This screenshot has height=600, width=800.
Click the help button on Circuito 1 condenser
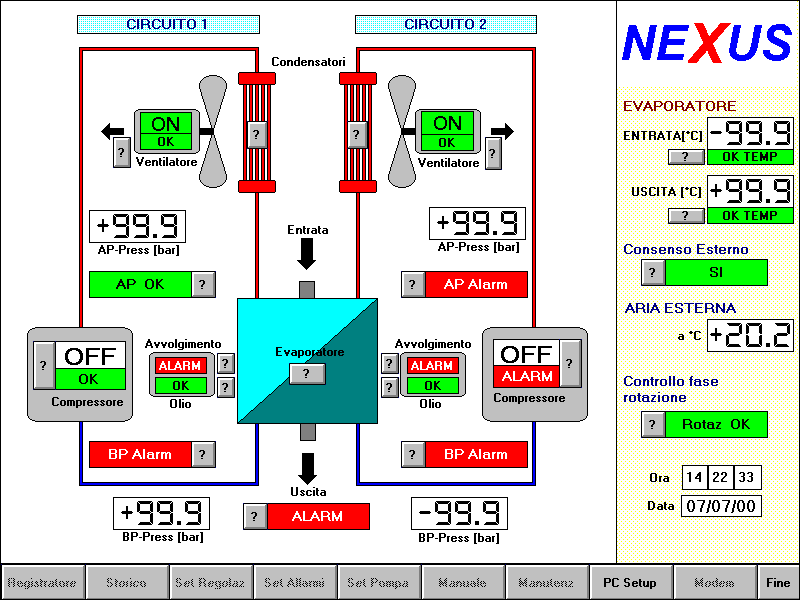coord(256,133)
